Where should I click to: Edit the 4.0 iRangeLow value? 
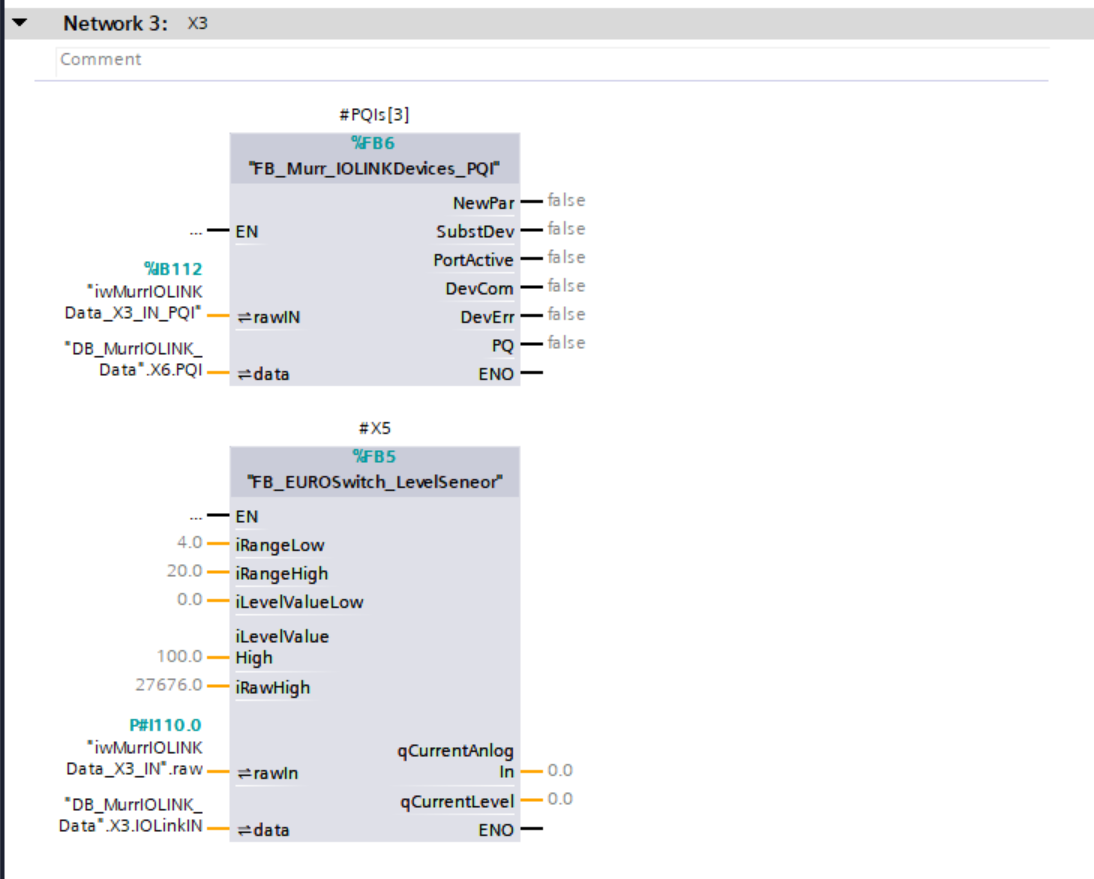(x=190, y=543)
